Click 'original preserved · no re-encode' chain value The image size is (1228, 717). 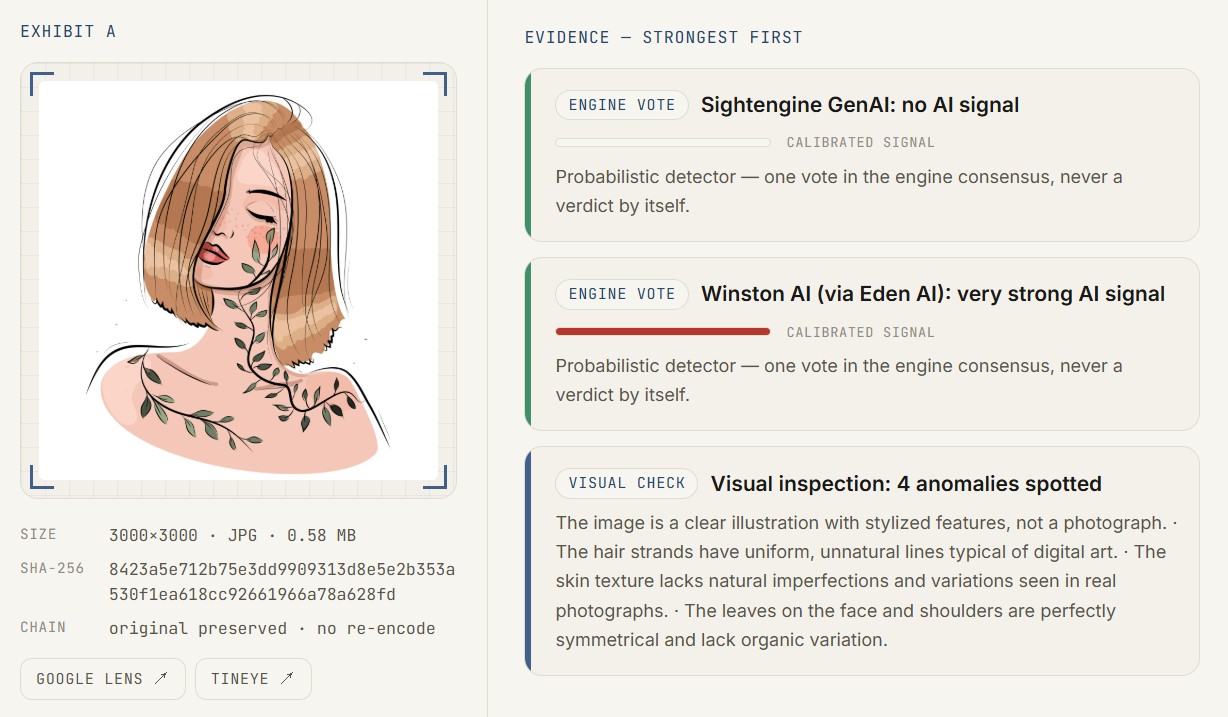[x=272, y=628]
